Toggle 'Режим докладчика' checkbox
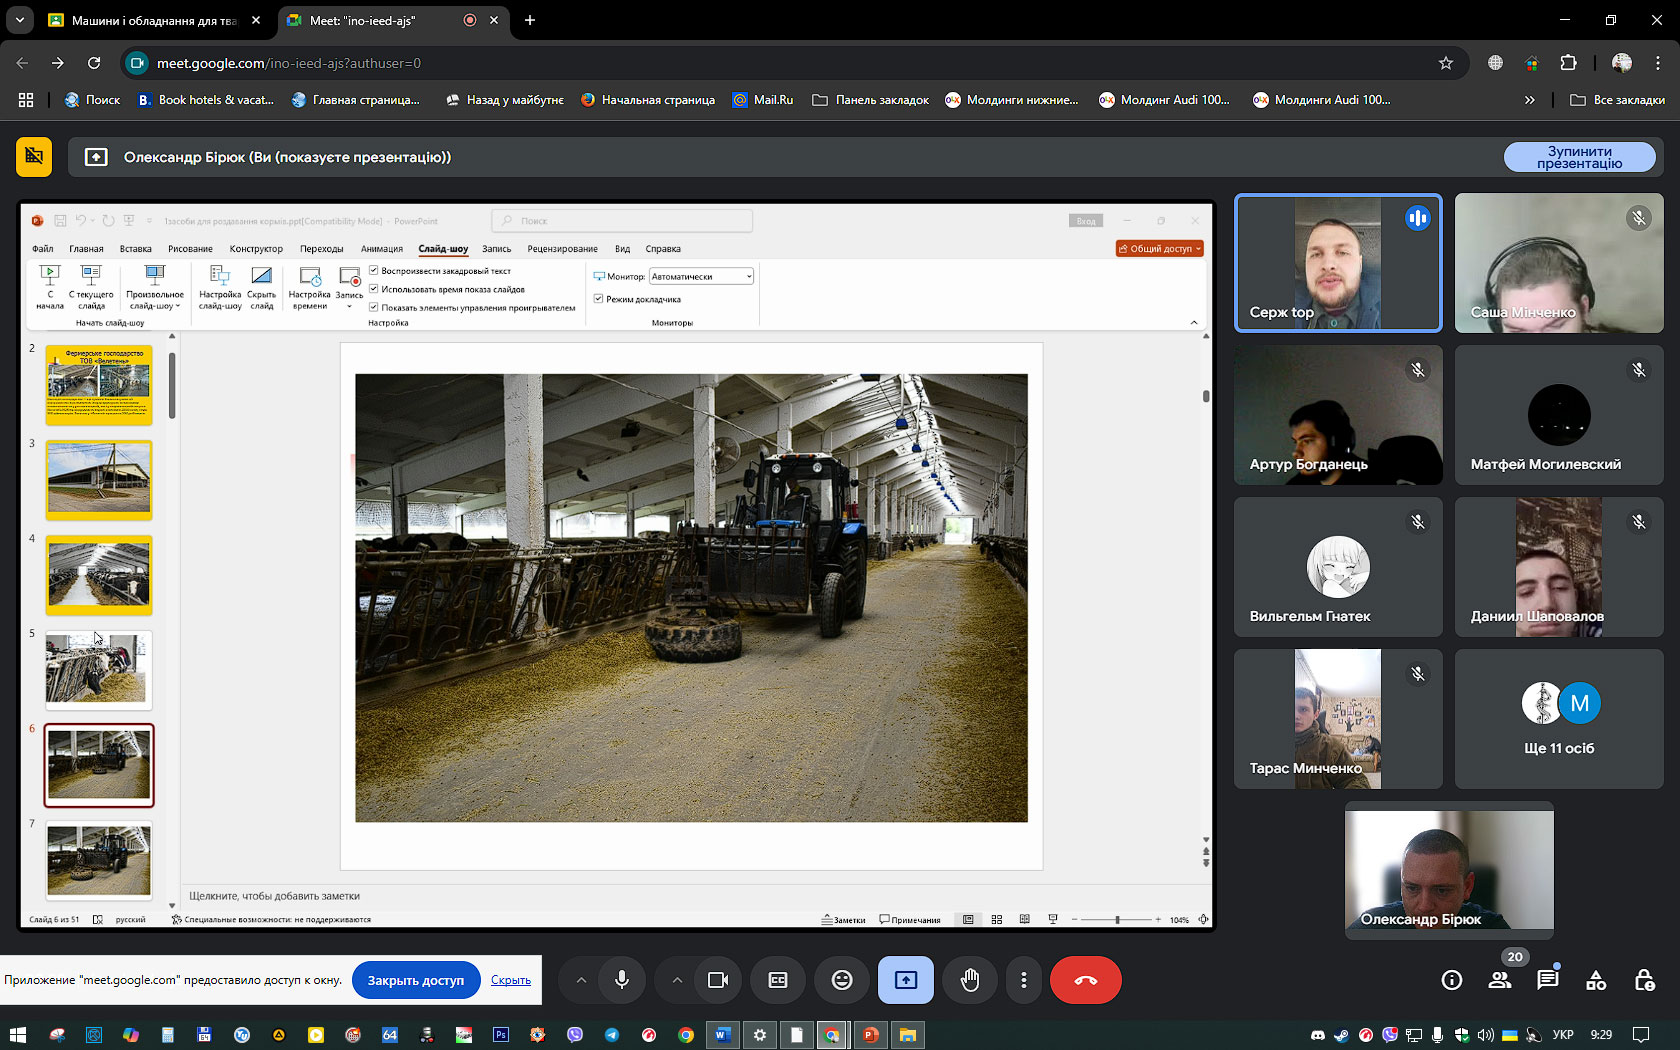 599,298
